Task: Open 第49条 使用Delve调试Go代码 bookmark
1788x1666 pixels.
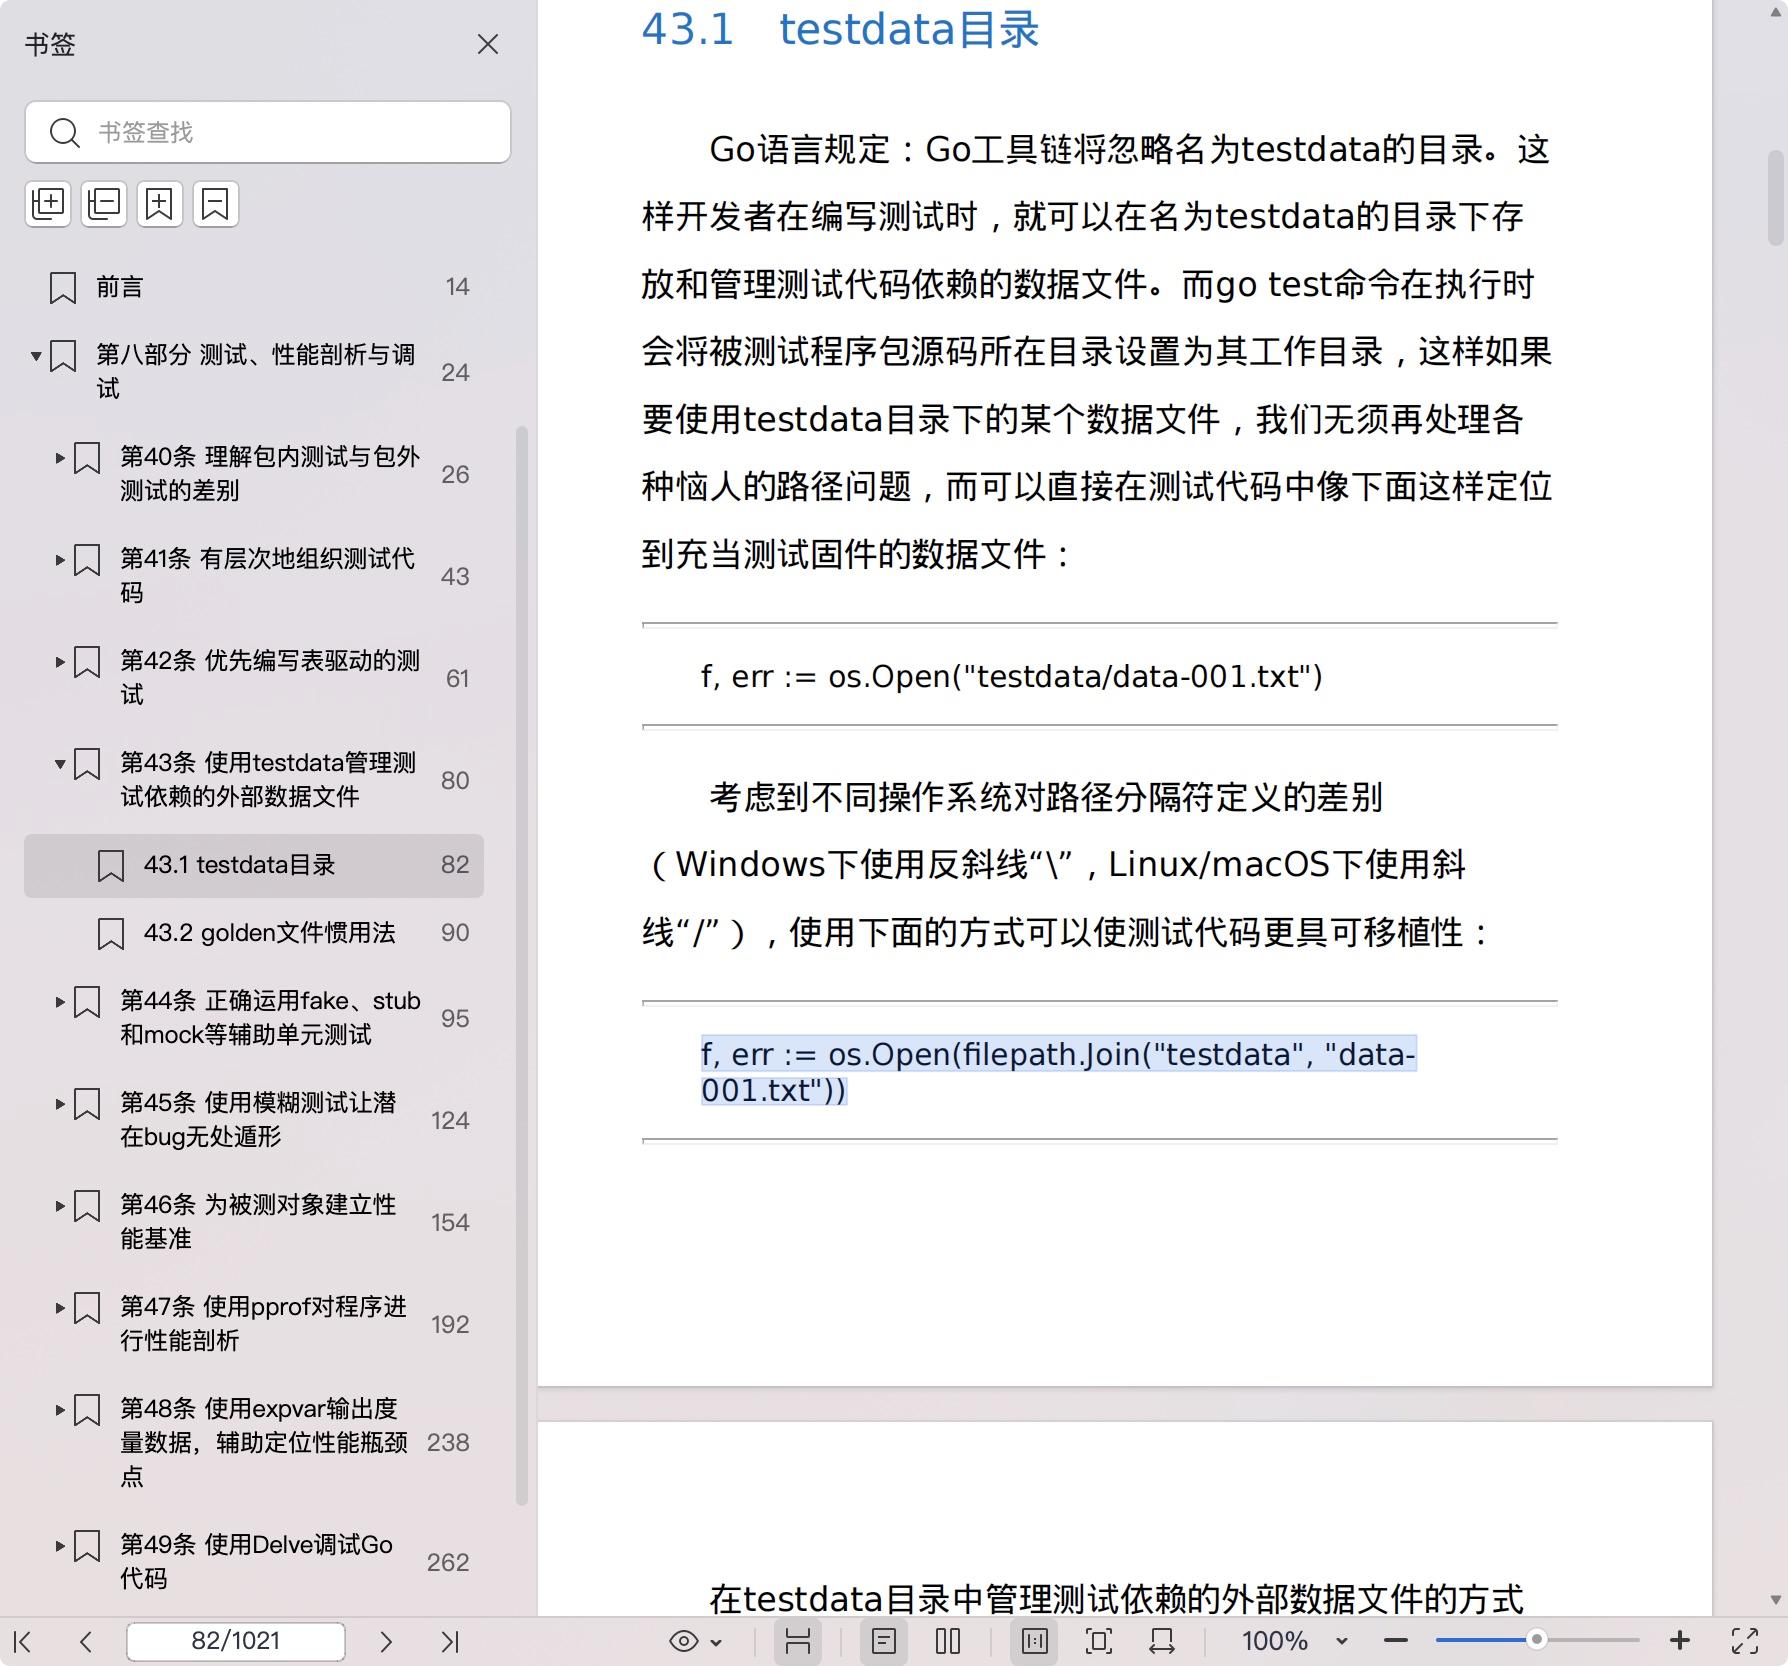Action: pos(256,1562)
